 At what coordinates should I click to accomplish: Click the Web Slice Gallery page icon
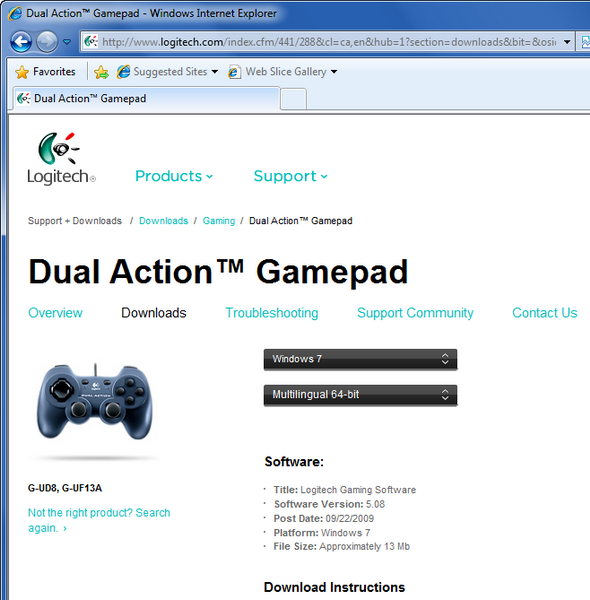coord(234,72)
